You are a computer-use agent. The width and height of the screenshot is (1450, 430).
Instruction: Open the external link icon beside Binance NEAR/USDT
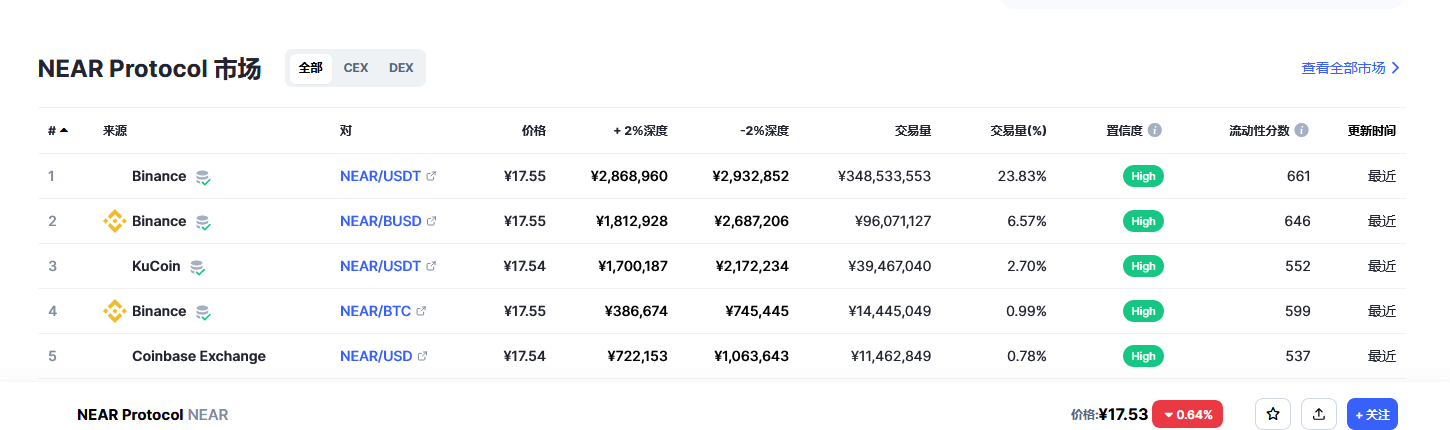point(431,176)
